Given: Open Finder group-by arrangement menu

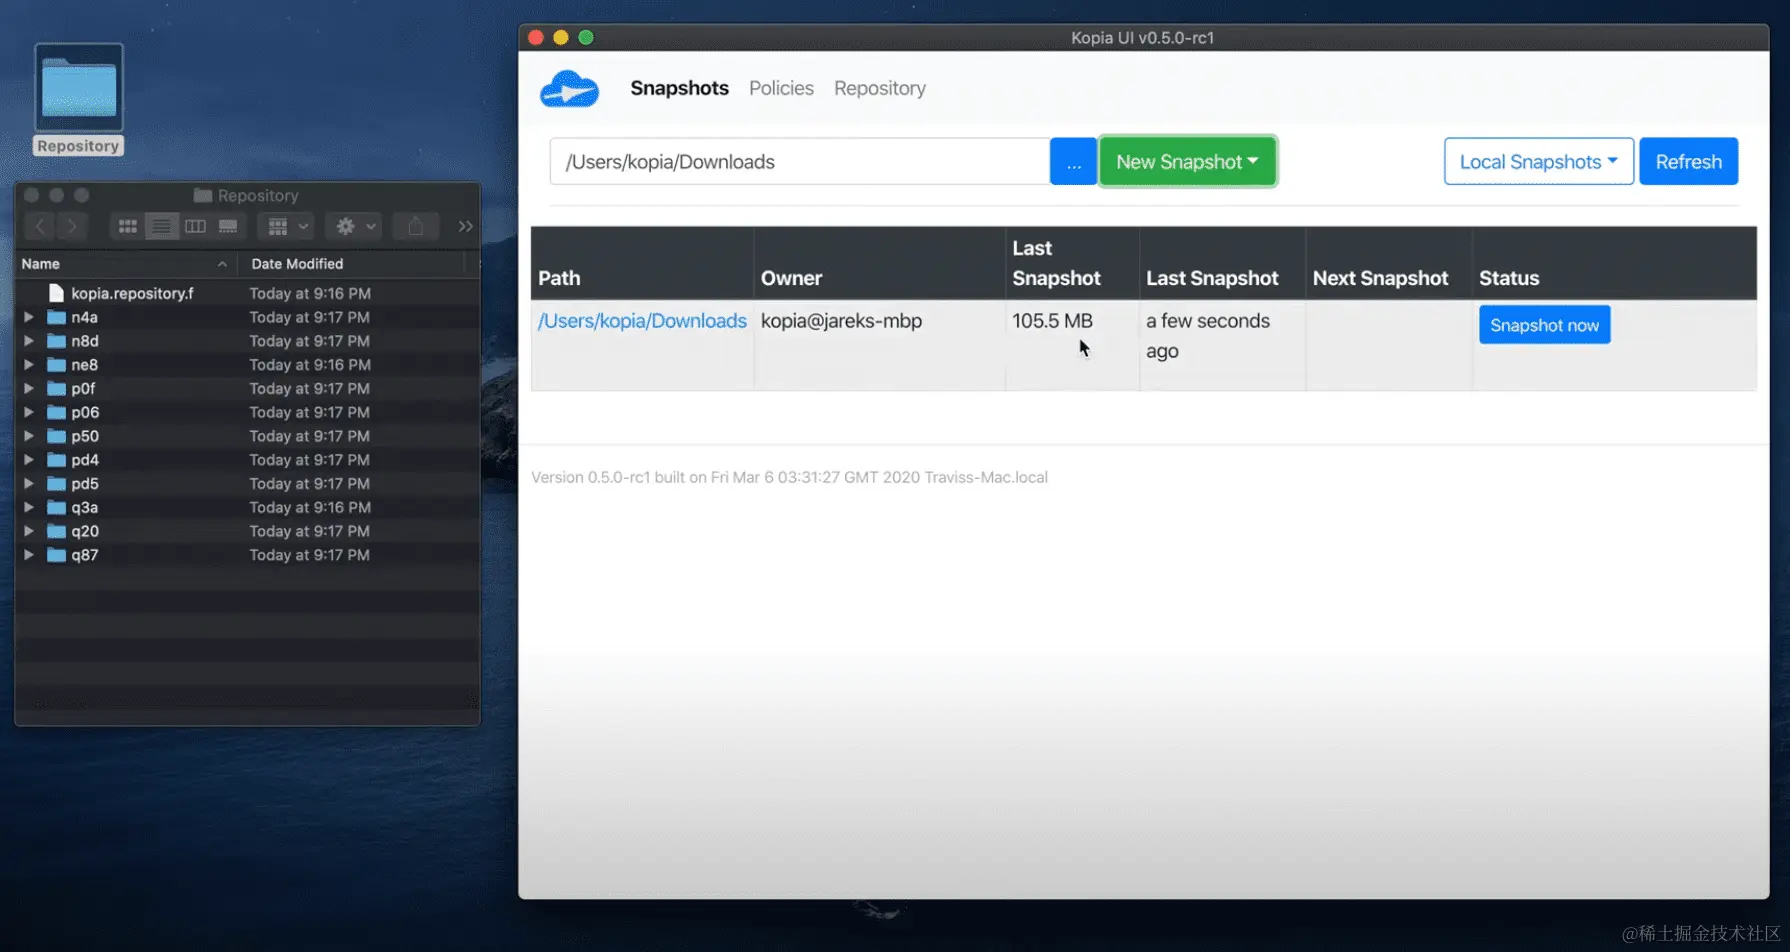Looking at the screenshot, I should (287, 226).
